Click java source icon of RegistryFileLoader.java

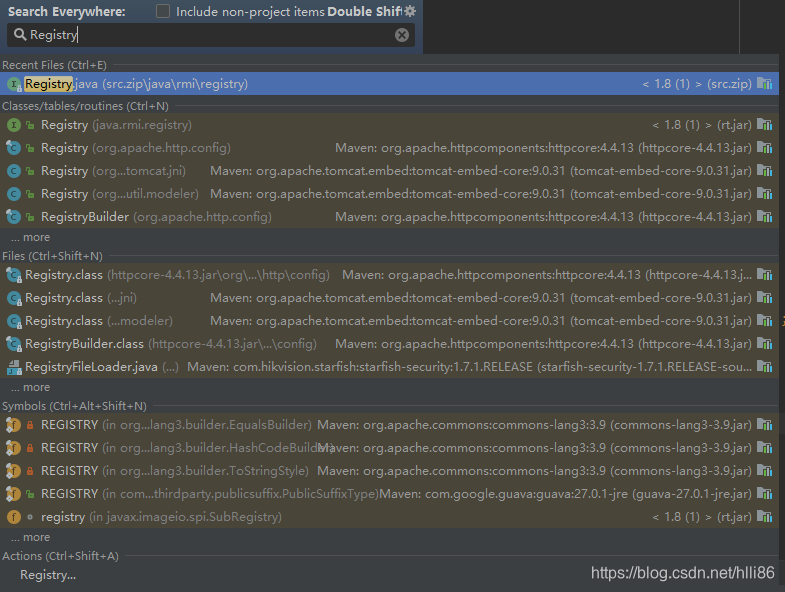click(14, 368)
